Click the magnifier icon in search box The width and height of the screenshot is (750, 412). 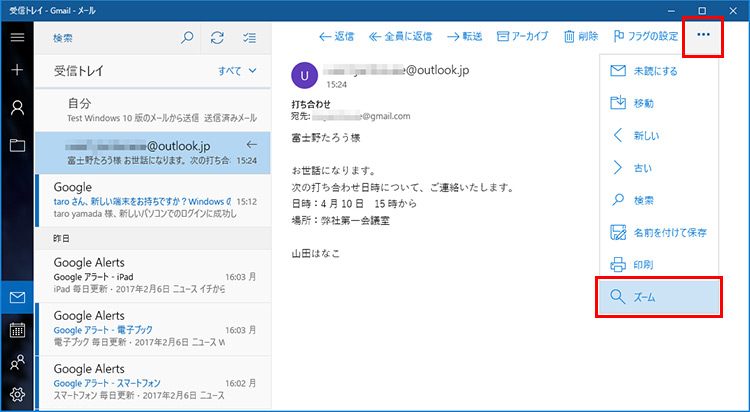pos(186,38)
